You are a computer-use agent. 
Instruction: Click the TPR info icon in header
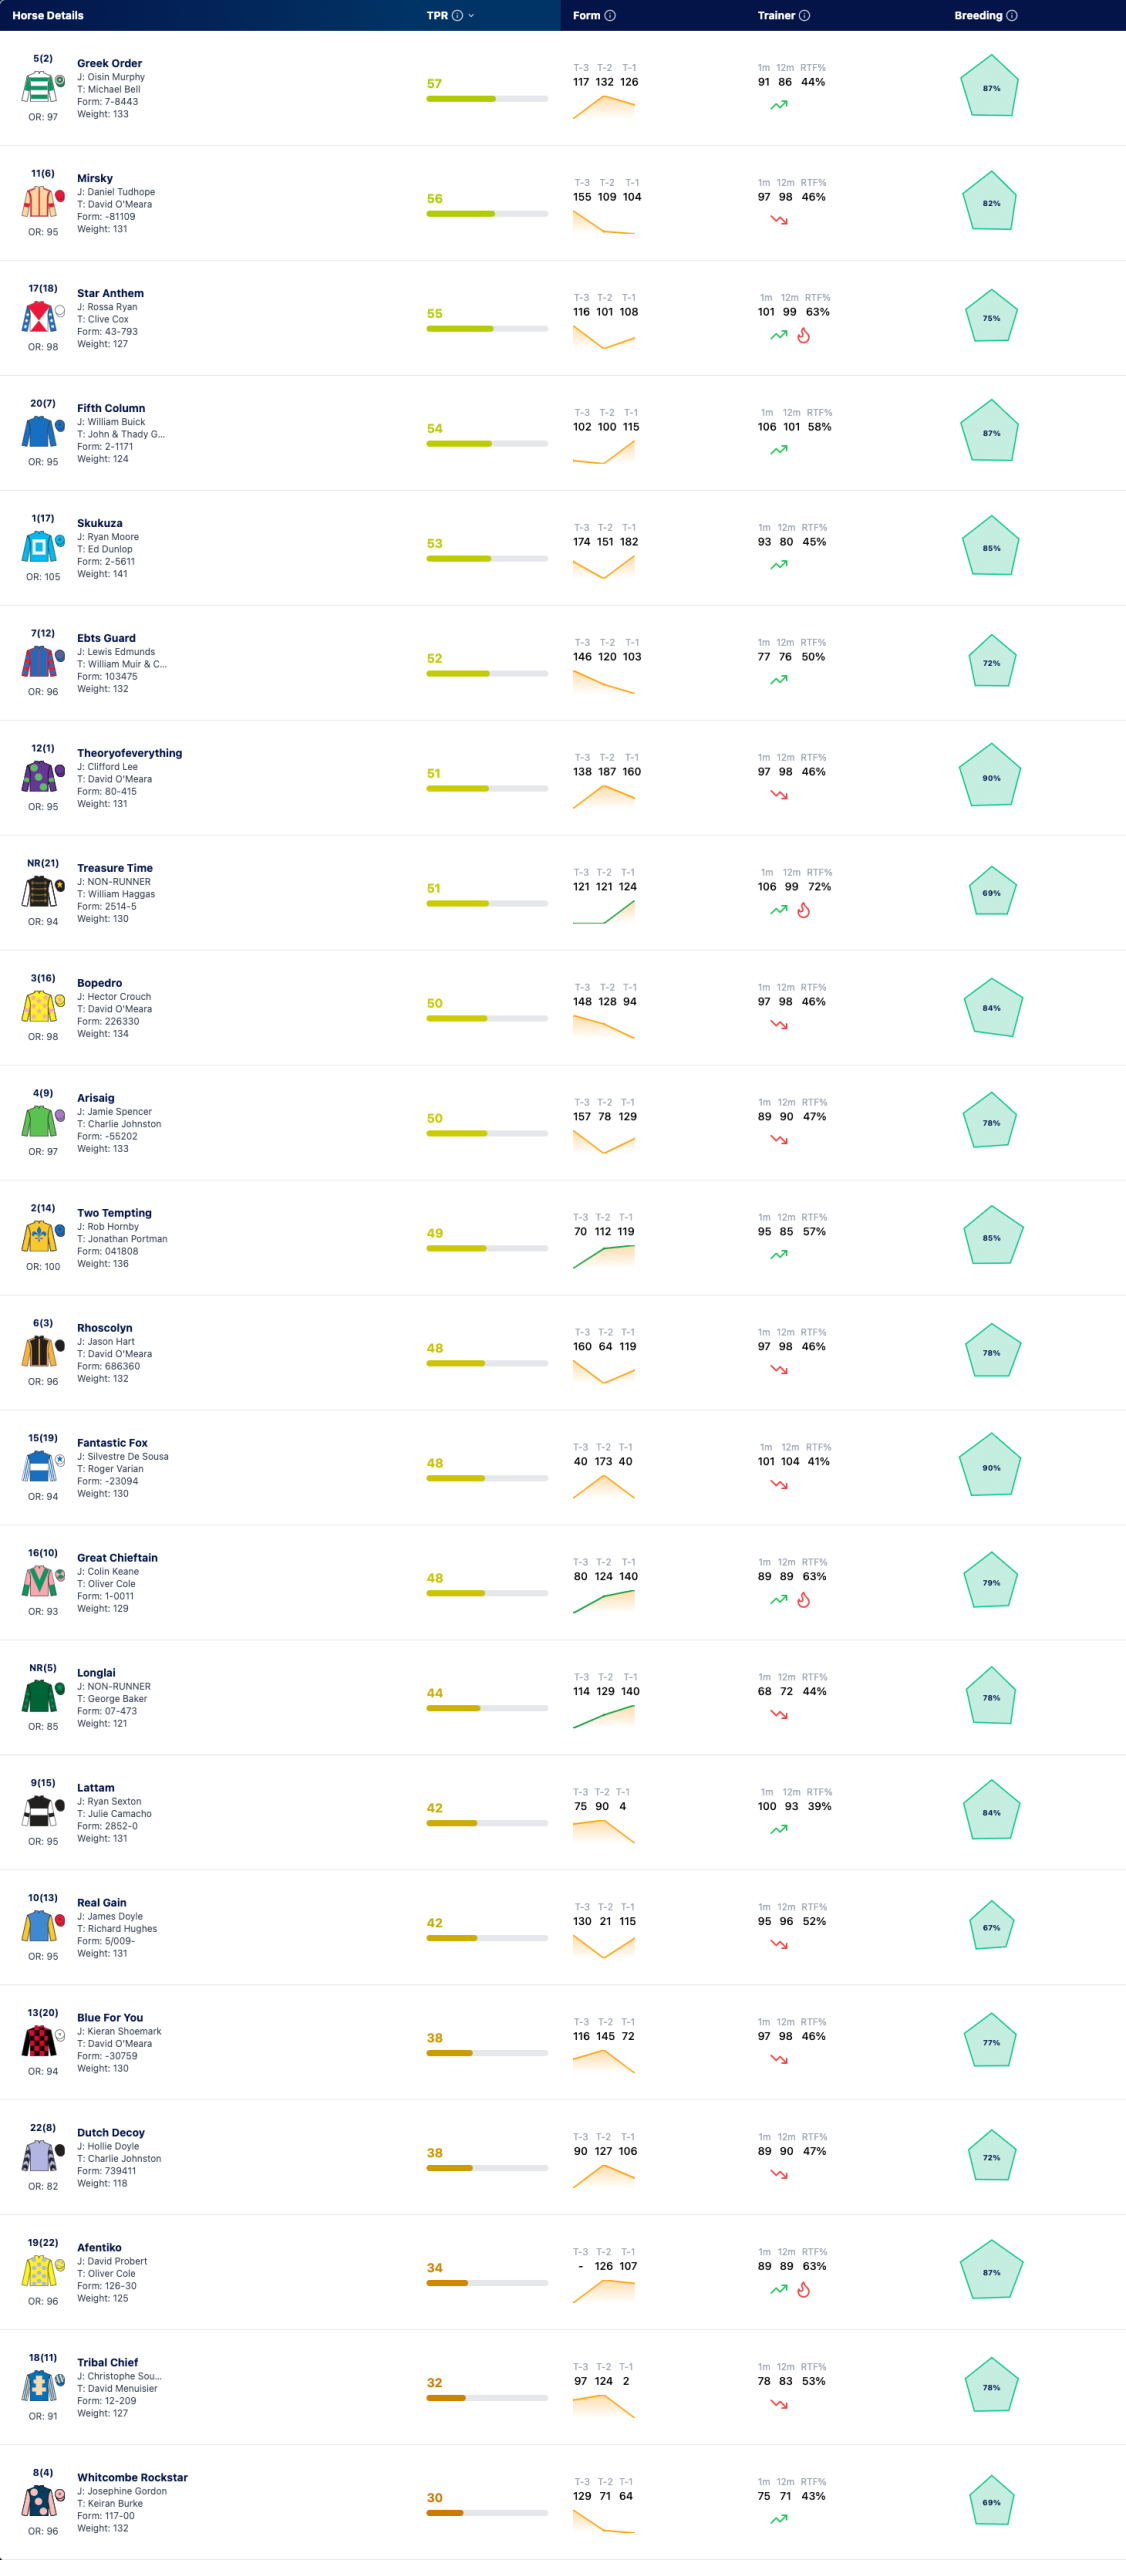pos(457,15)
